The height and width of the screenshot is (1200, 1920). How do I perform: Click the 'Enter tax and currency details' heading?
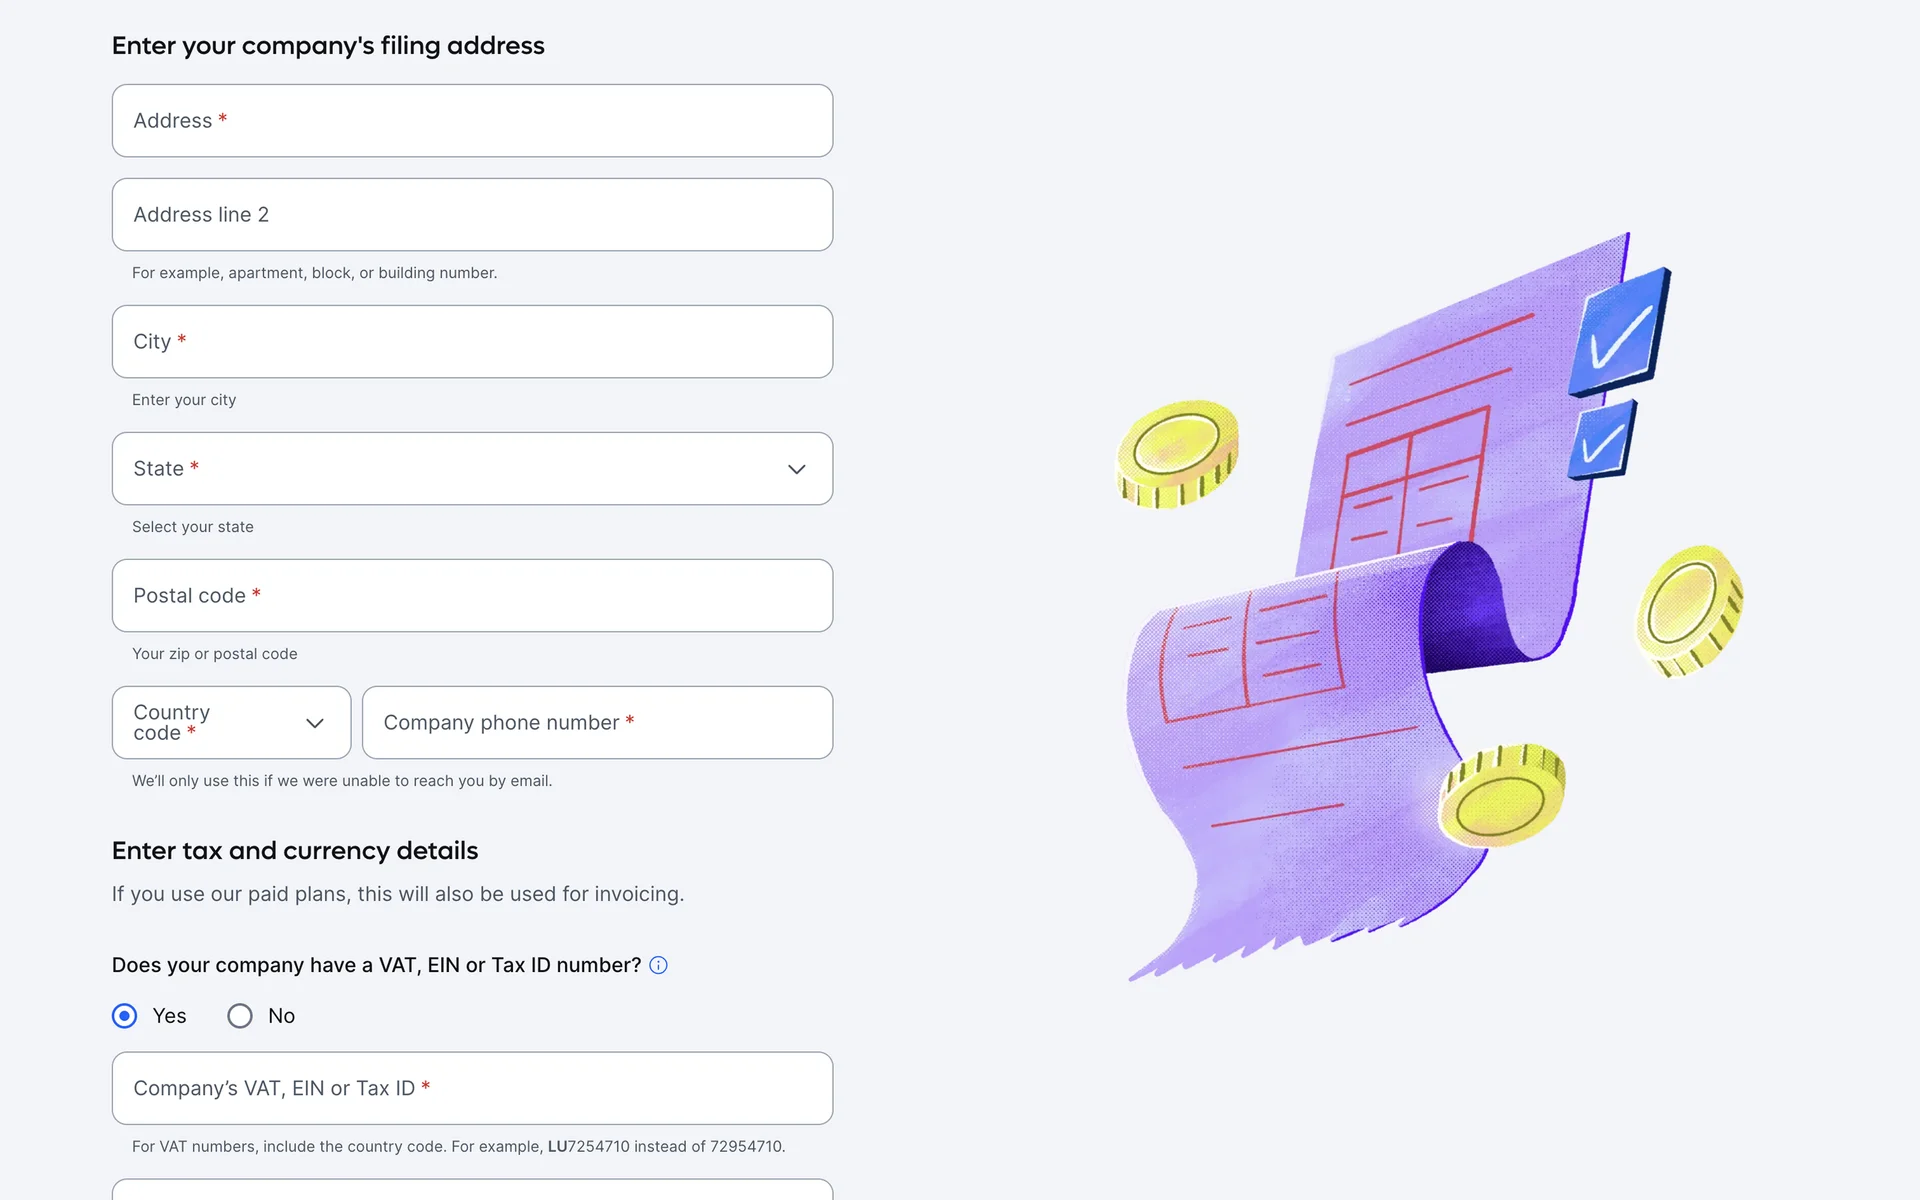pos(295,851)
